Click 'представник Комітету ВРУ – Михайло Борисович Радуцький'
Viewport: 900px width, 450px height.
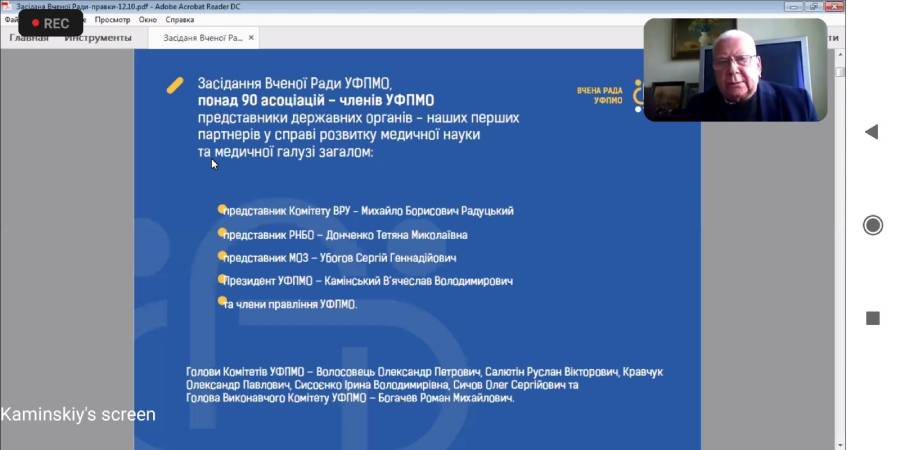coord(368,211)
